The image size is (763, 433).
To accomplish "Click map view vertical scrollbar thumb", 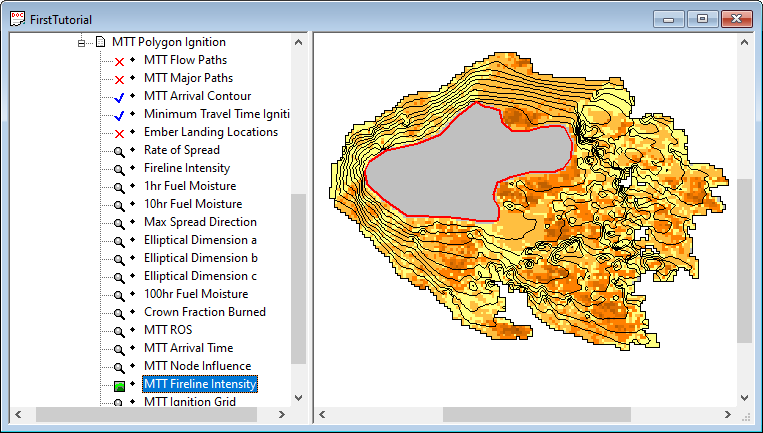I will pyautogui.click(x=745, y=260).
